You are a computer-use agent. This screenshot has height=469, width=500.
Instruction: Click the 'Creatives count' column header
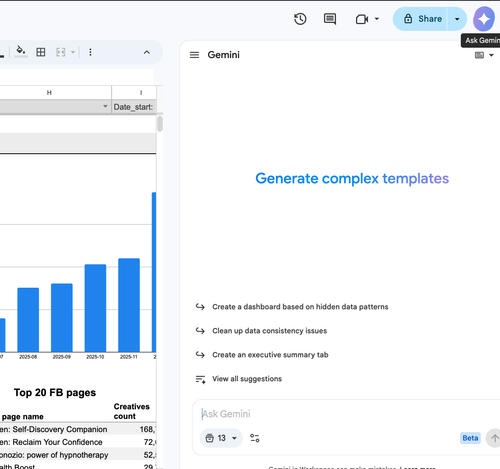[131, 411]
